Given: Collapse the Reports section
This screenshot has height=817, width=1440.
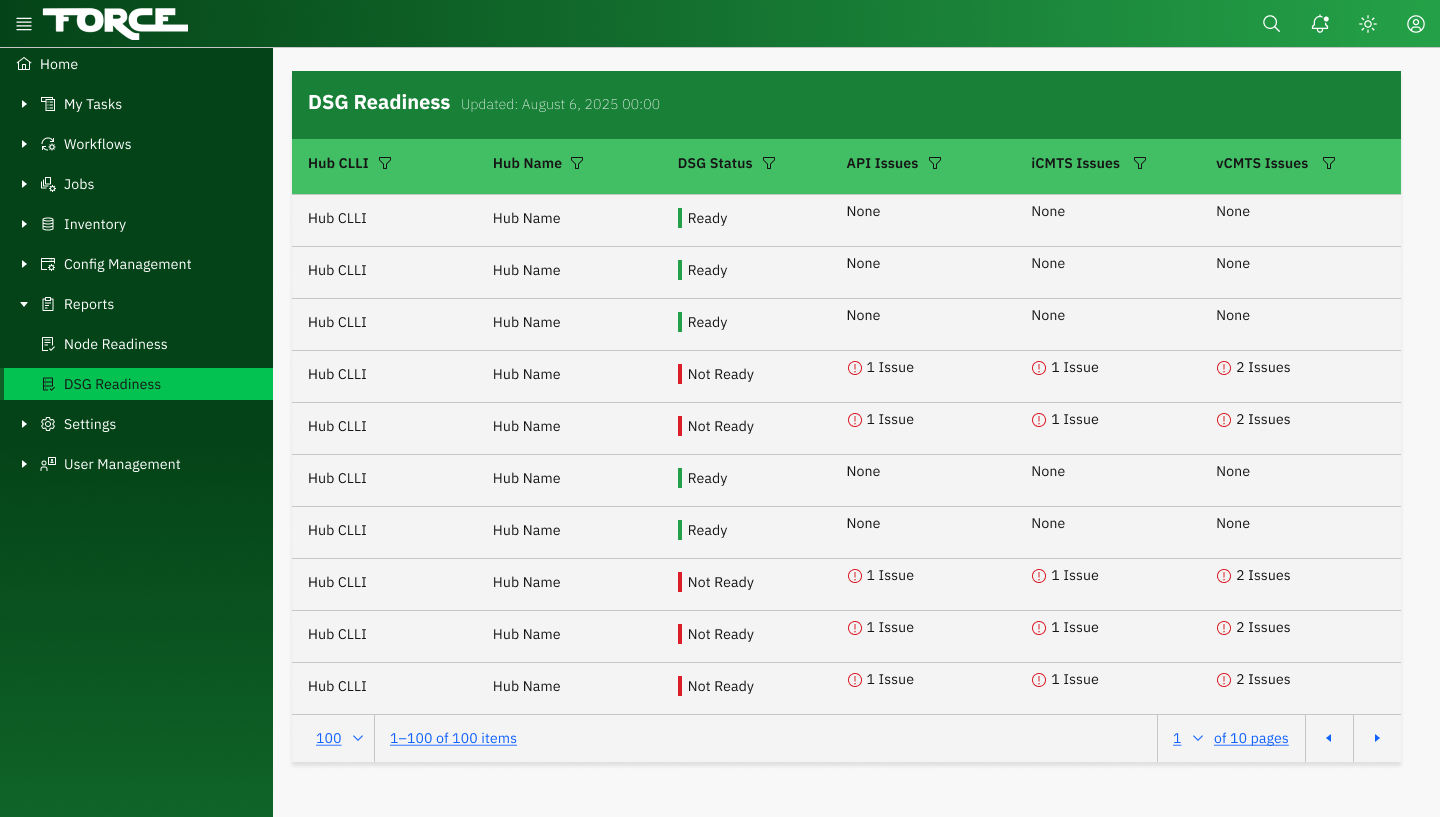Looking at the screenshot, I should pos(24,304).
